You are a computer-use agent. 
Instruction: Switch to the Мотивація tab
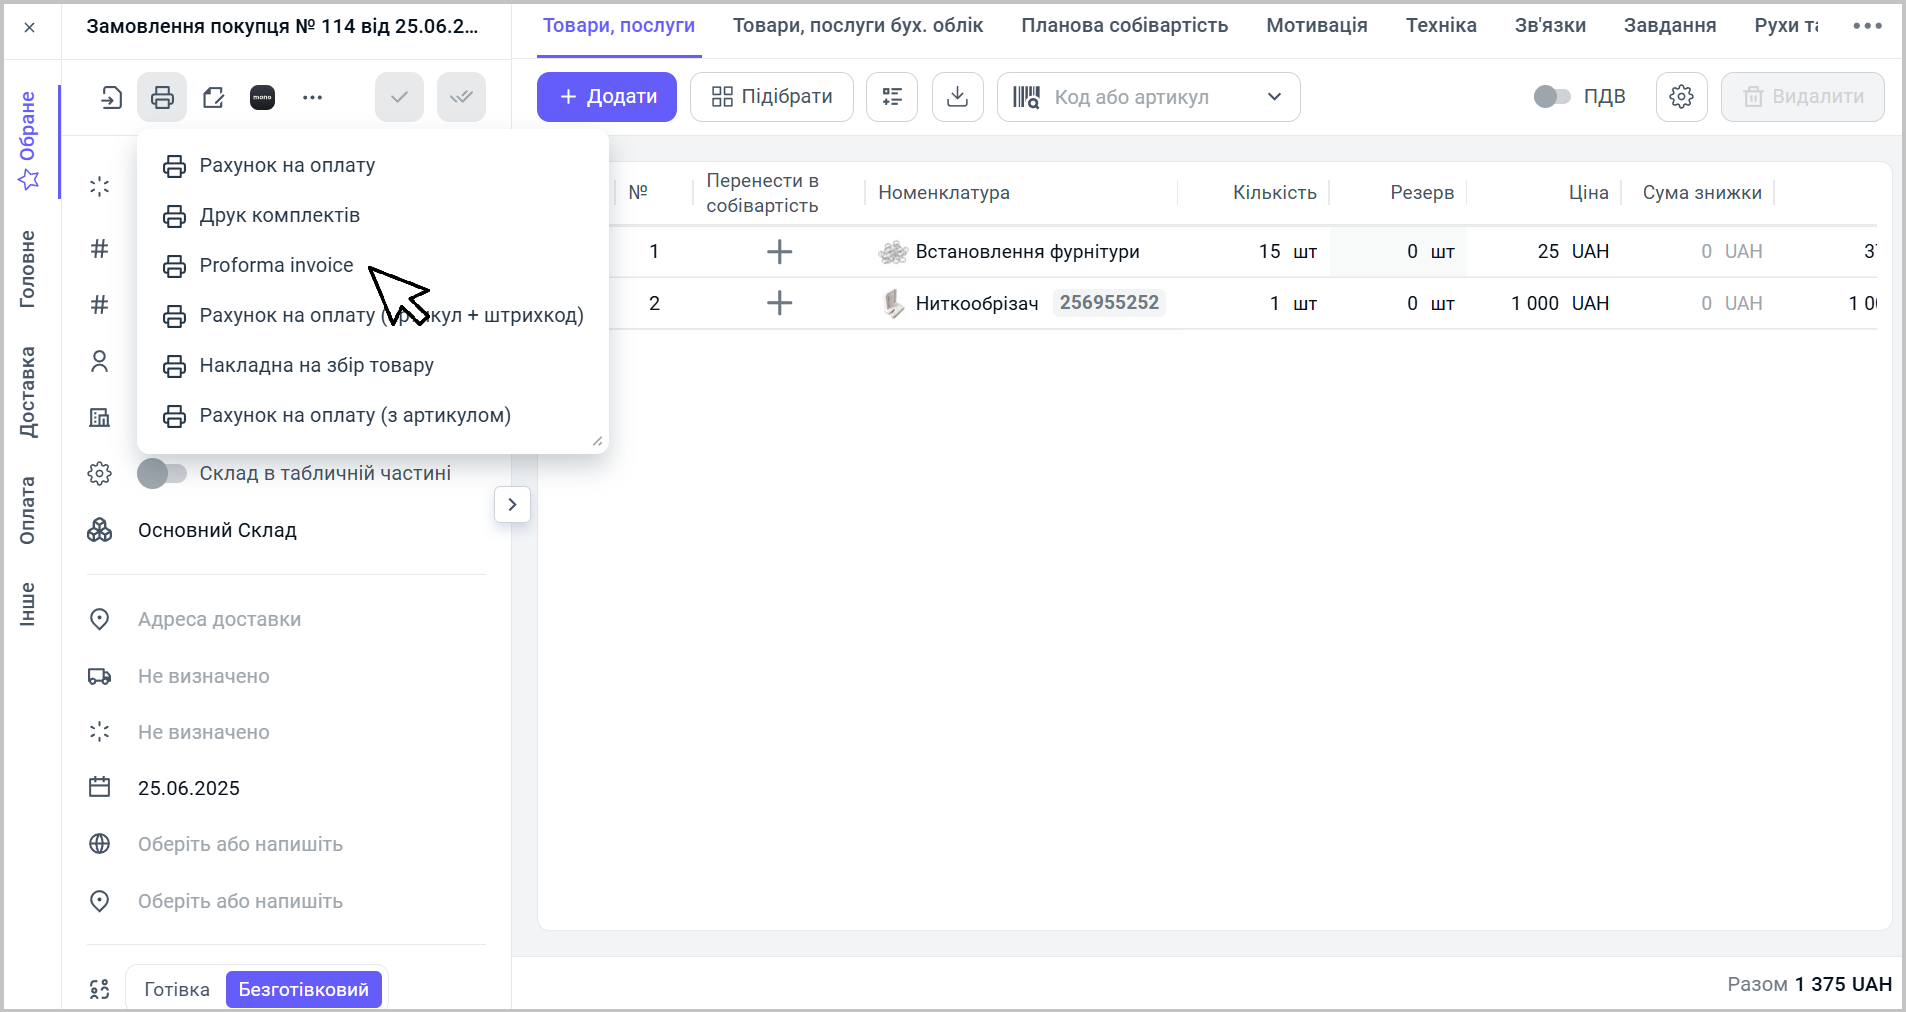point(1316,26)
